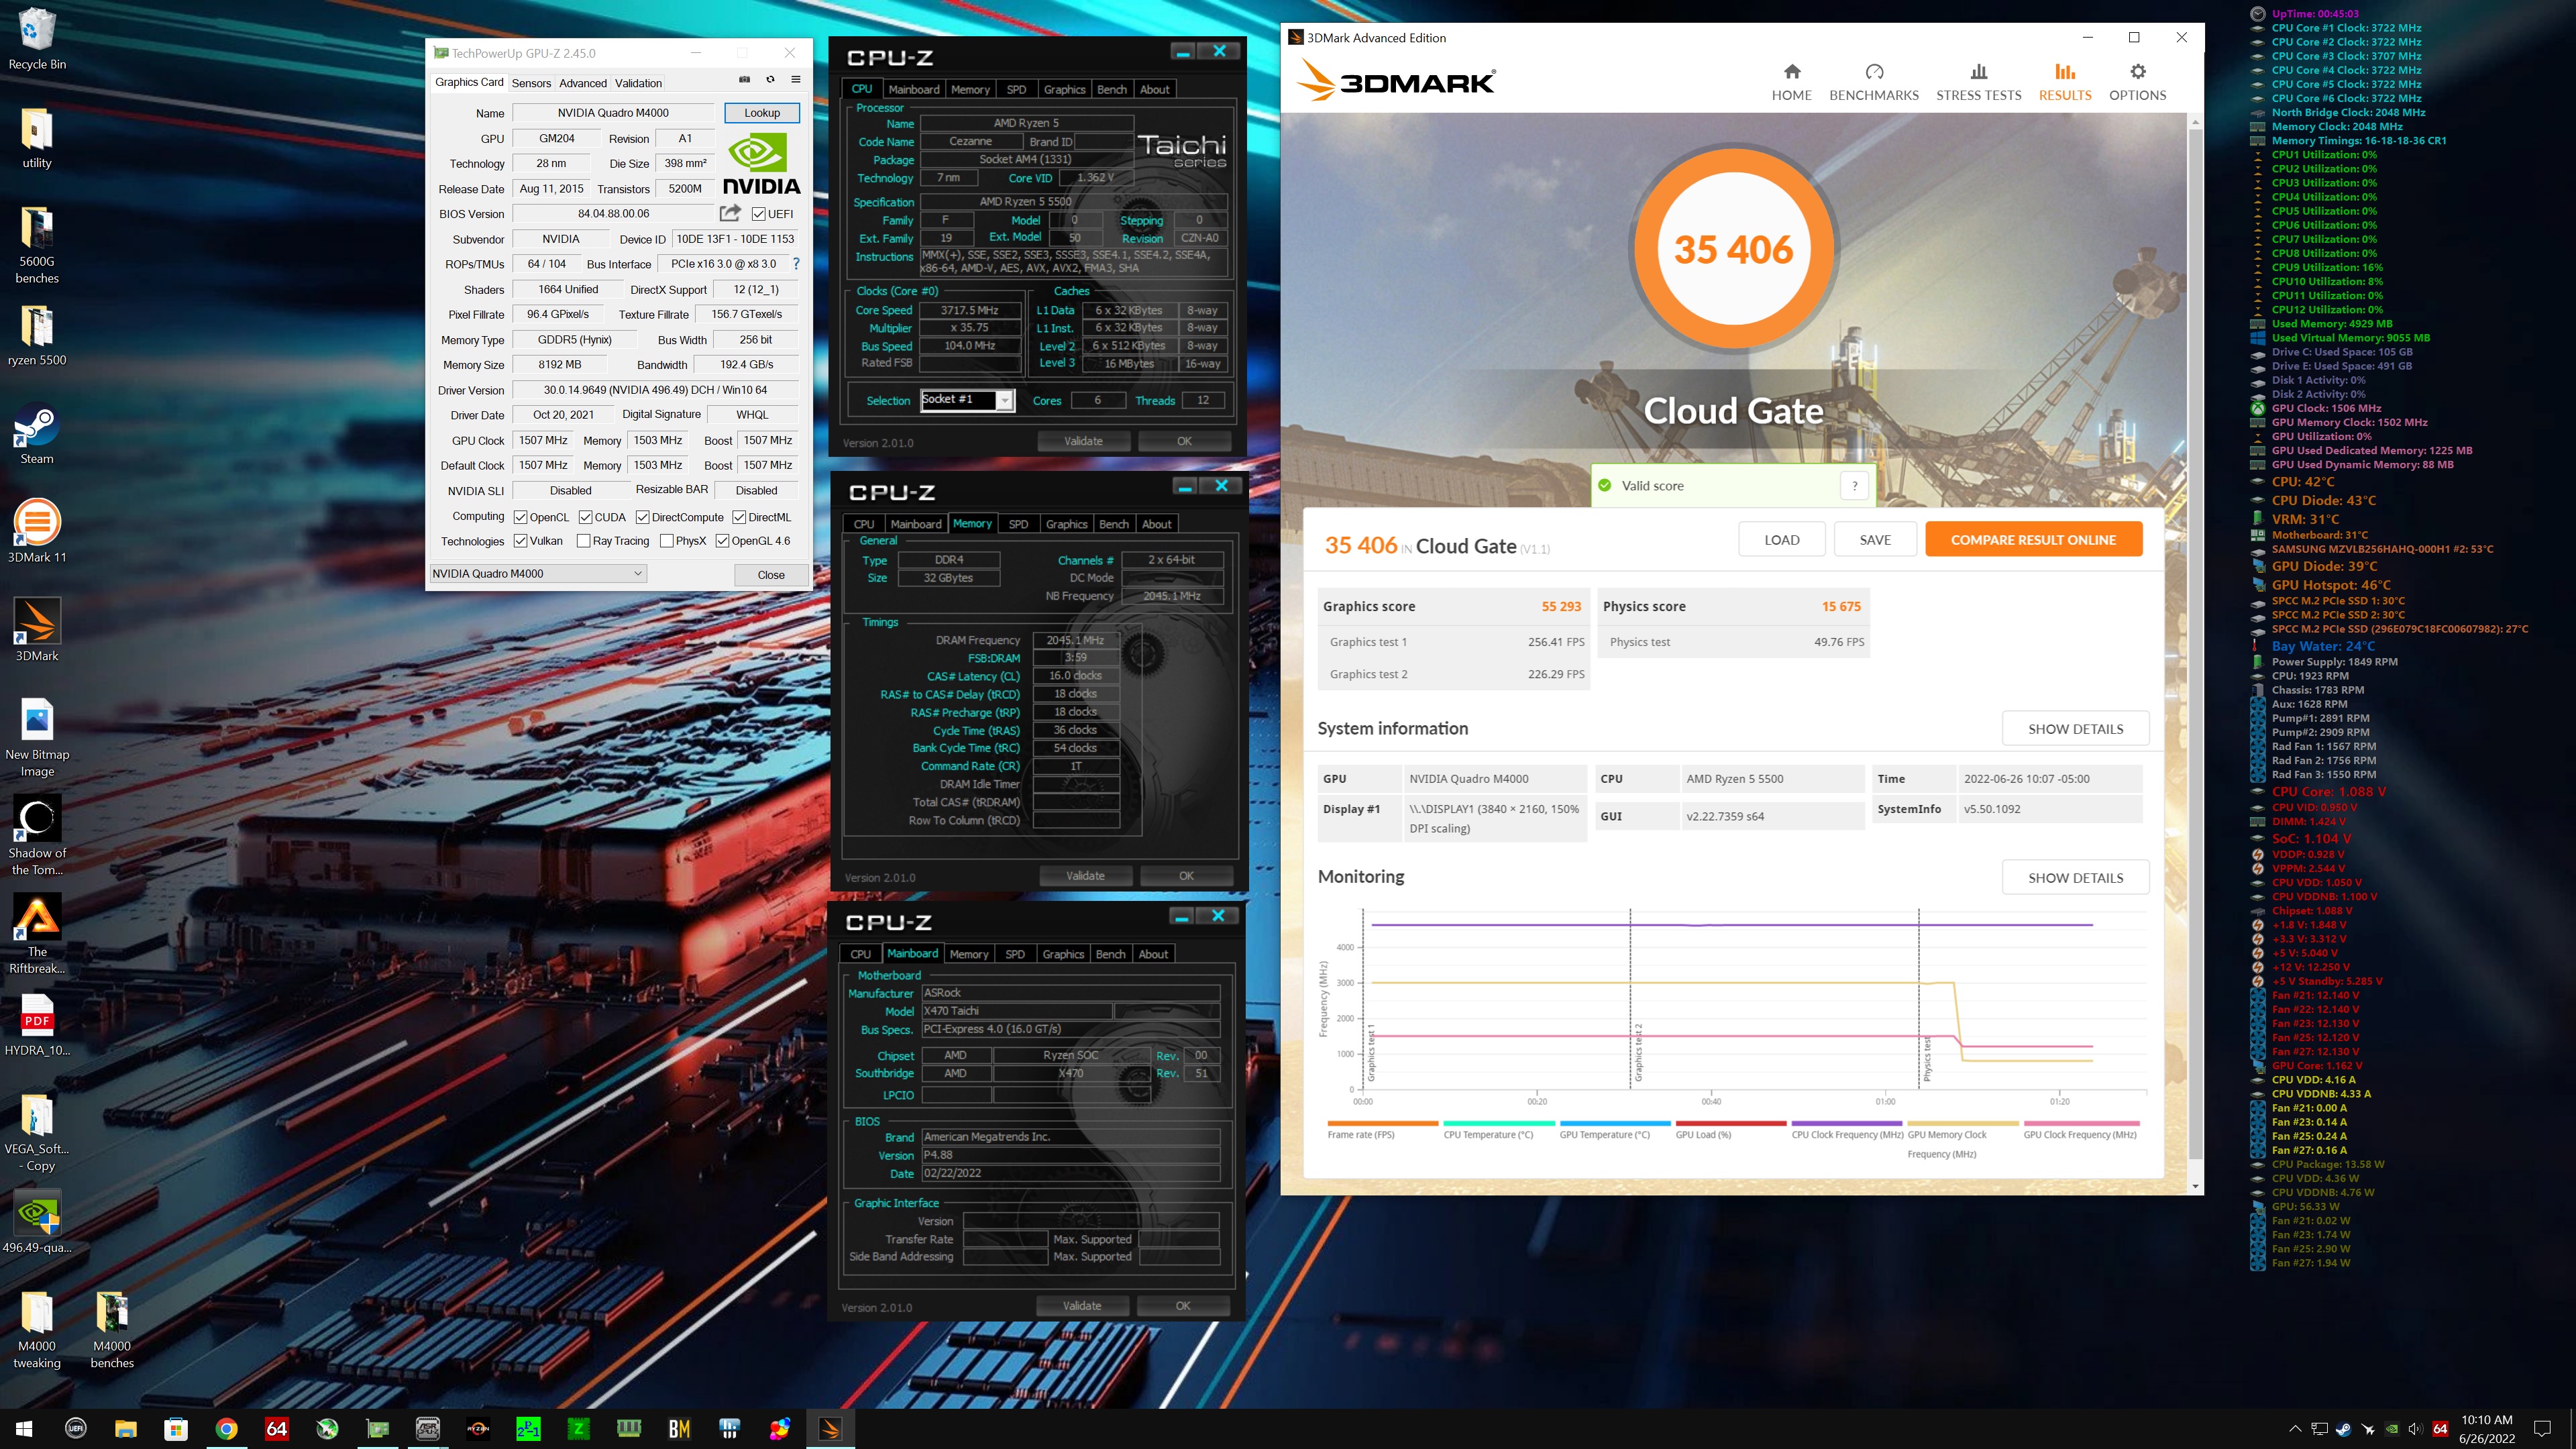Image resolution: width=2576 pixels, height=1449 pixels.
Task: Click the 3DMark scrollbar down arrow
Action: tap(2195, 1186)
